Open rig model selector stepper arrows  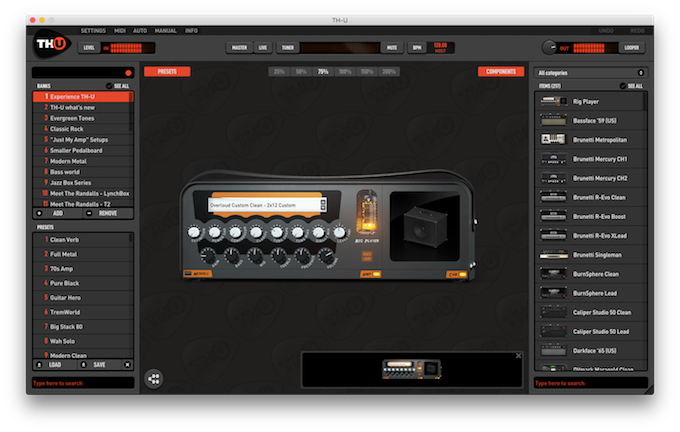(x=323, y=205)
